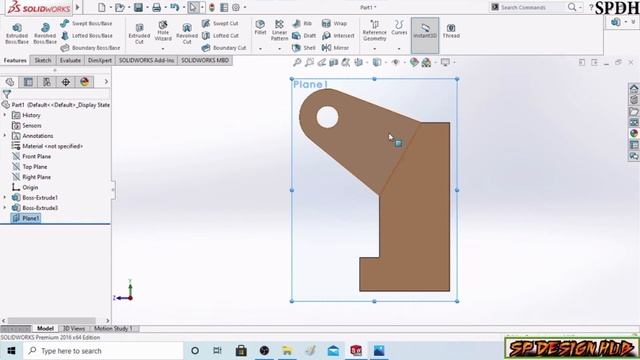Select the Fillet tool

coord(260,28)
